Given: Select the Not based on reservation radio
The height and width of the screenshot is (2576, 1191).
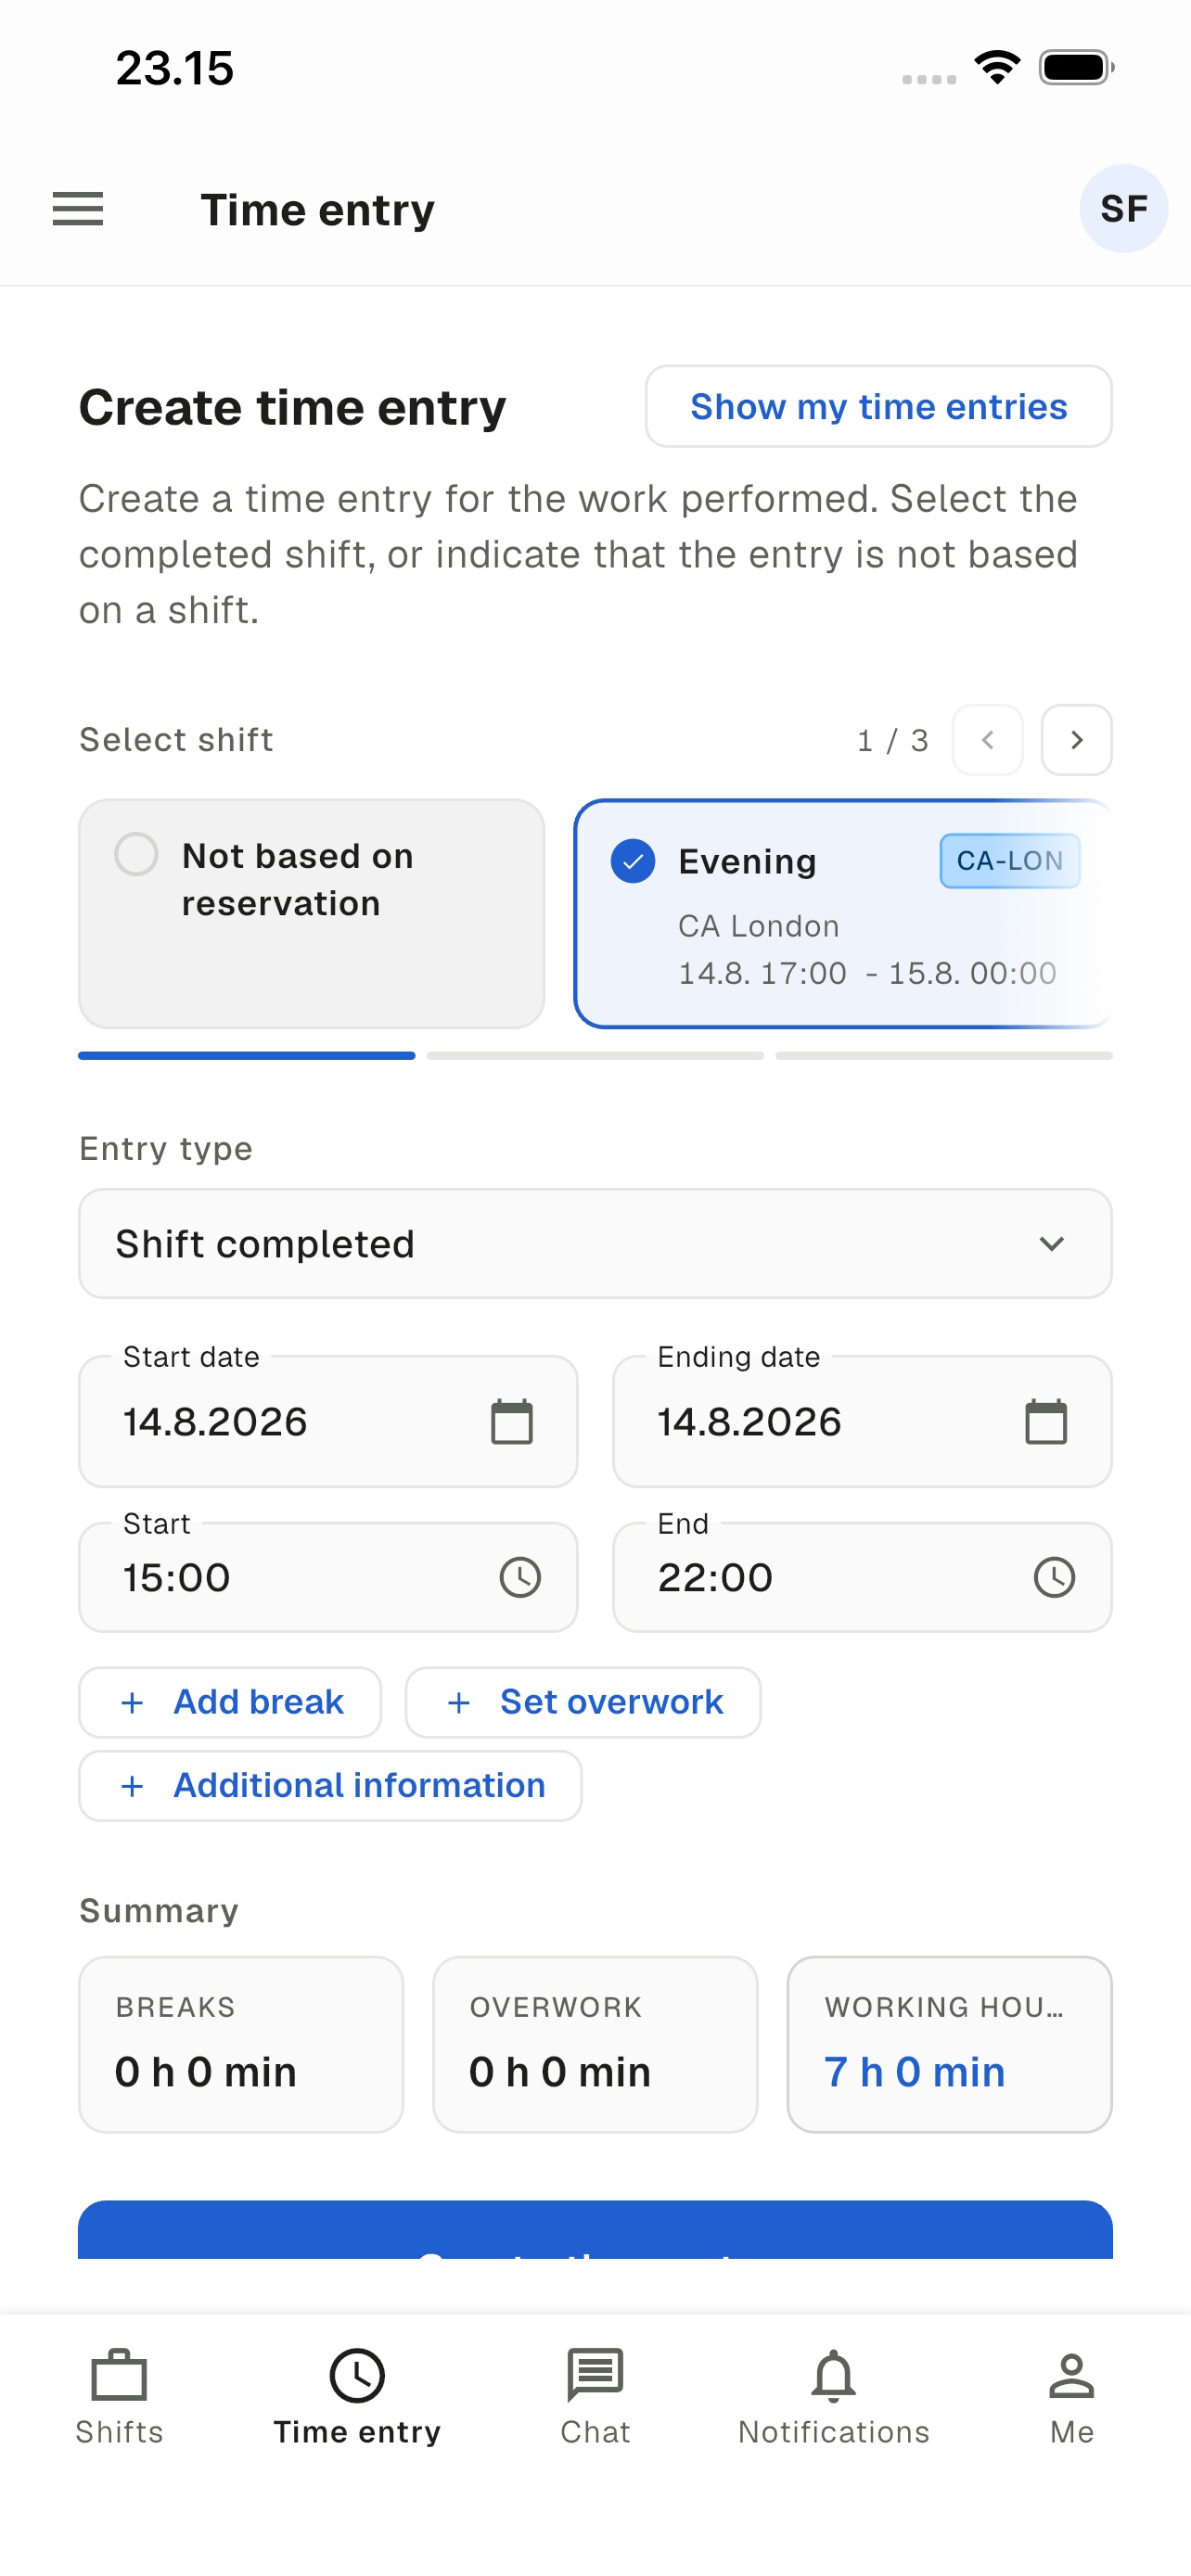Looking at the screenshot, I should click(x=136, y=854).
